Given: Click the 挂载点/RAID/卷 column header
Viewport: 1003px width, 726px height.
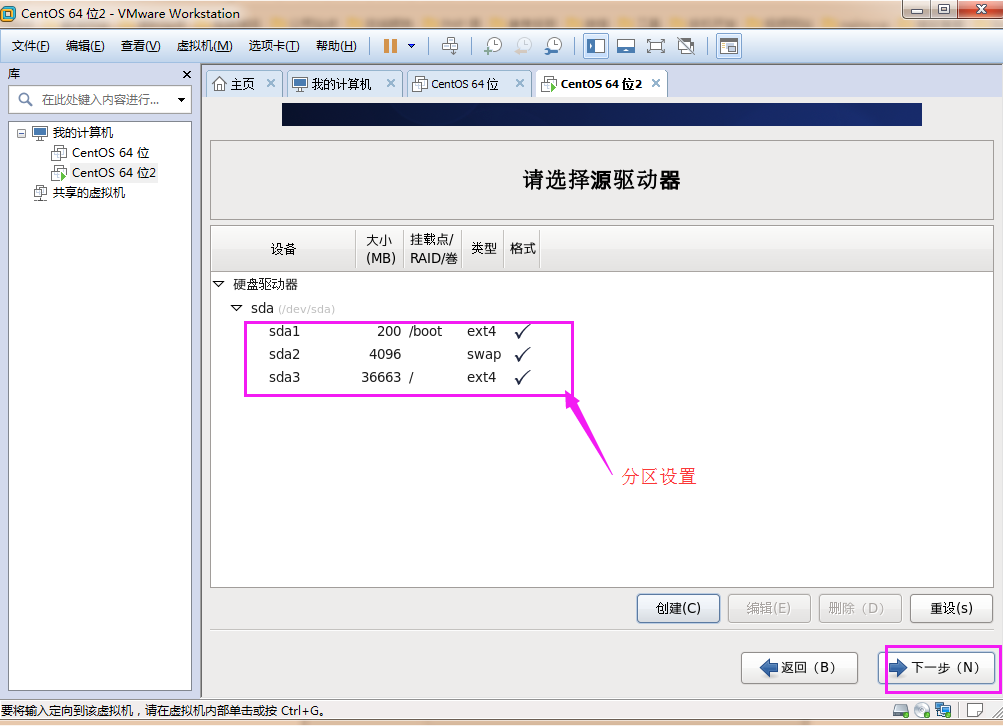Looking at the screenshot, I should click(x=433, y=249).
